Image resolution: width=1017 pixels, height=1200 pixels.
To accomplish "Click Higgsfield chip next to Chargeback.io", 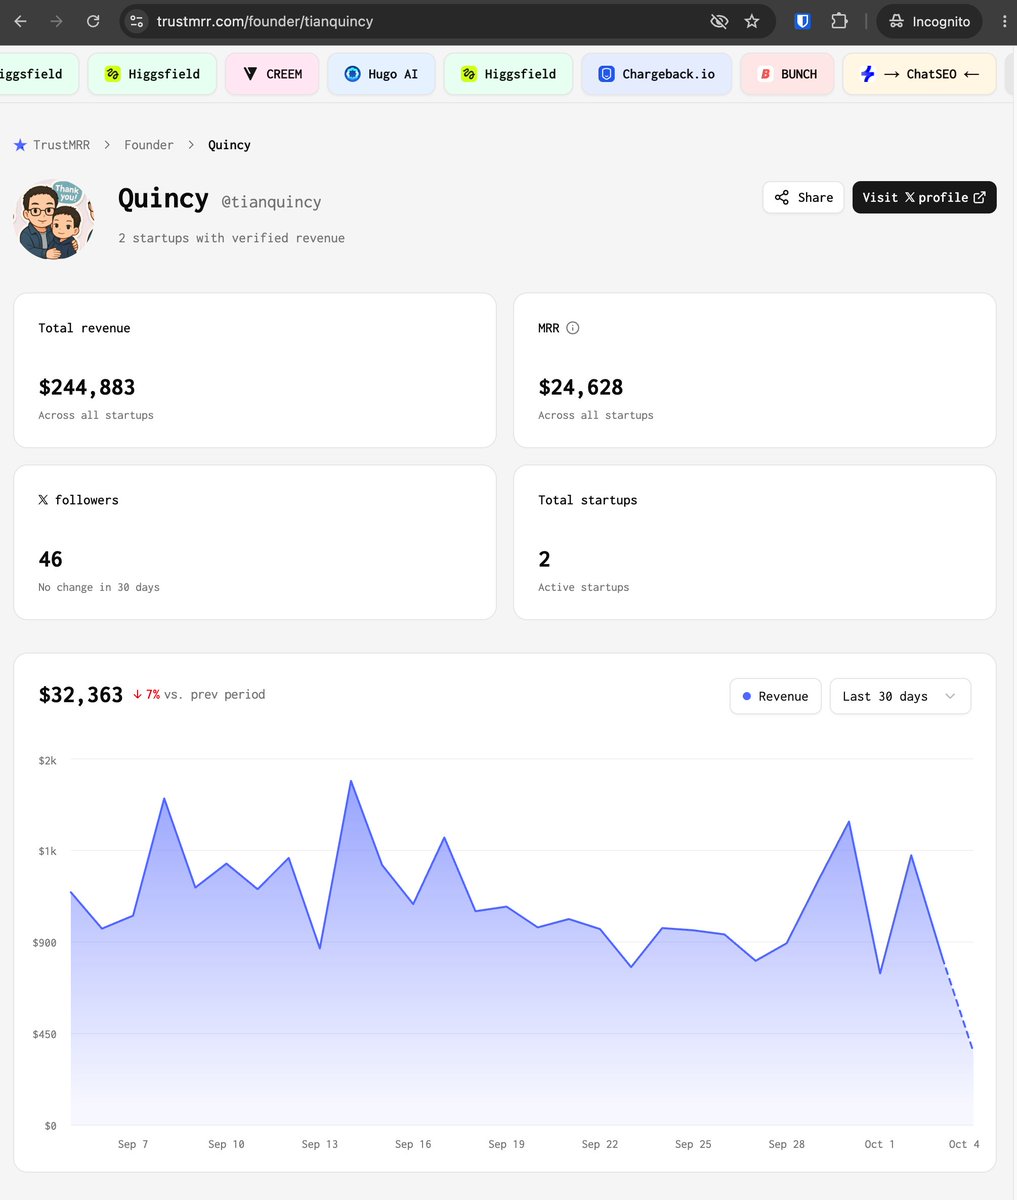I will click(x=508, y=74).
